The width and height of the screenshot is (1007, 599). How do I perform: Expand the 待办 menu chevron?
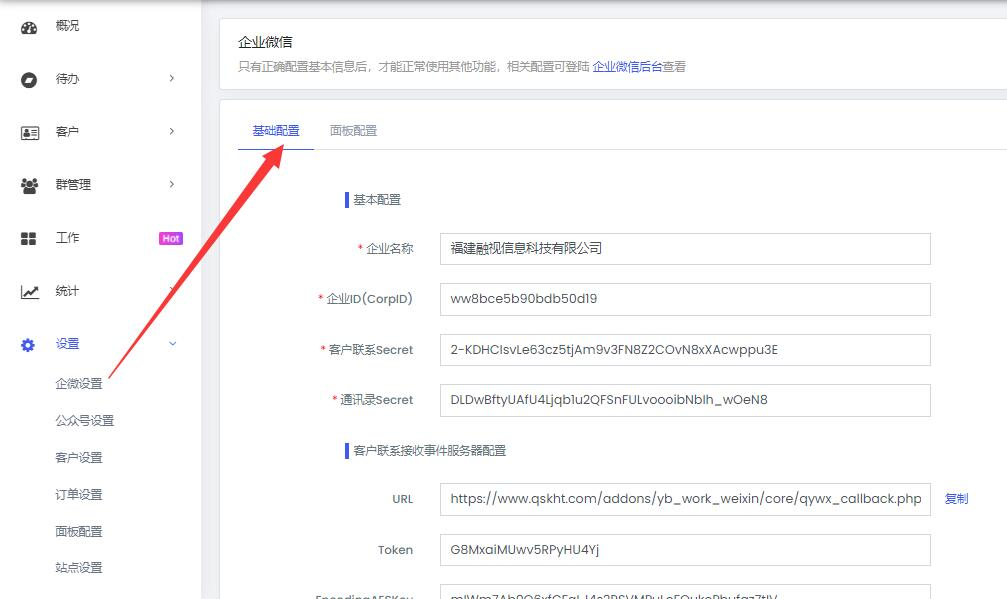point(171,78)
